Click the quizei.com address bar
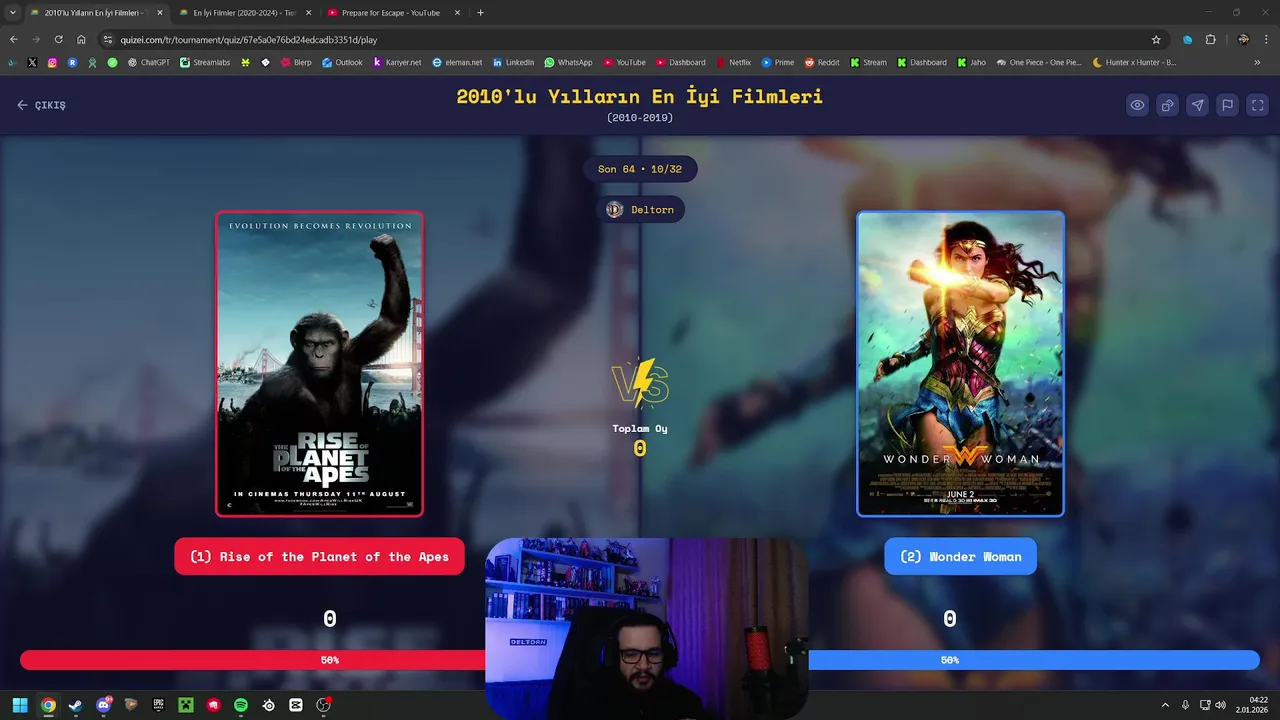This screenshot has width=1280, height=720. pos(630,40)
